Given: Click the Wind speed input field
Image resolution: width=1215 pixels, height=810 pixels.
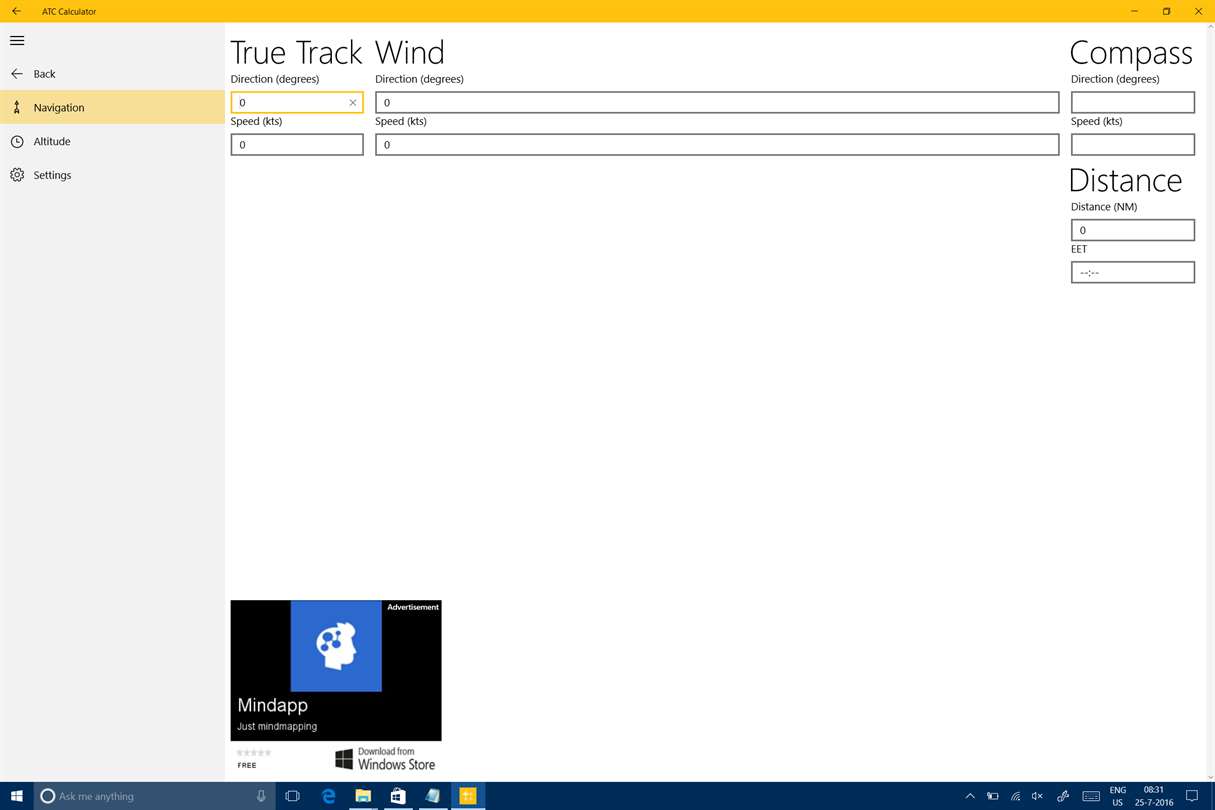Looking at the screenshot, I should [x=717, y=144].
